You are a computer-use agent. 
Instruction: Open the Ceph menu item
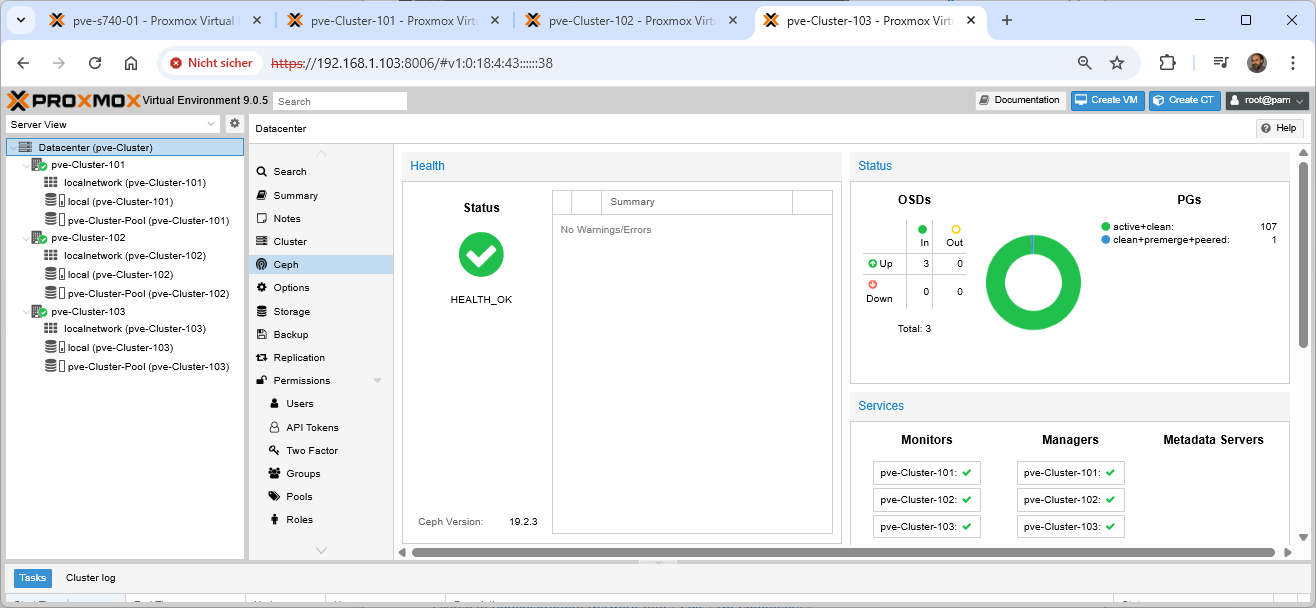pyautogui.click(x=286, y=265)
